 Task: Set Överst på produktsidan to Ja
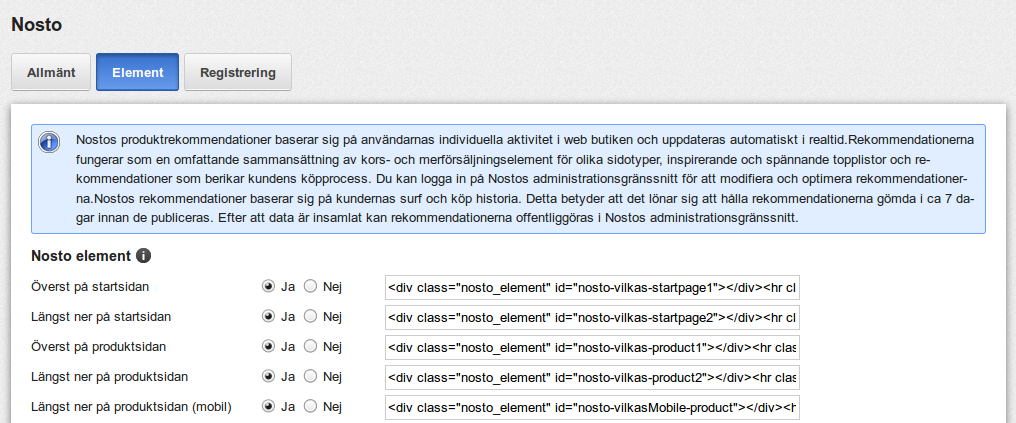pyautogui.click(x=268, y=347)
